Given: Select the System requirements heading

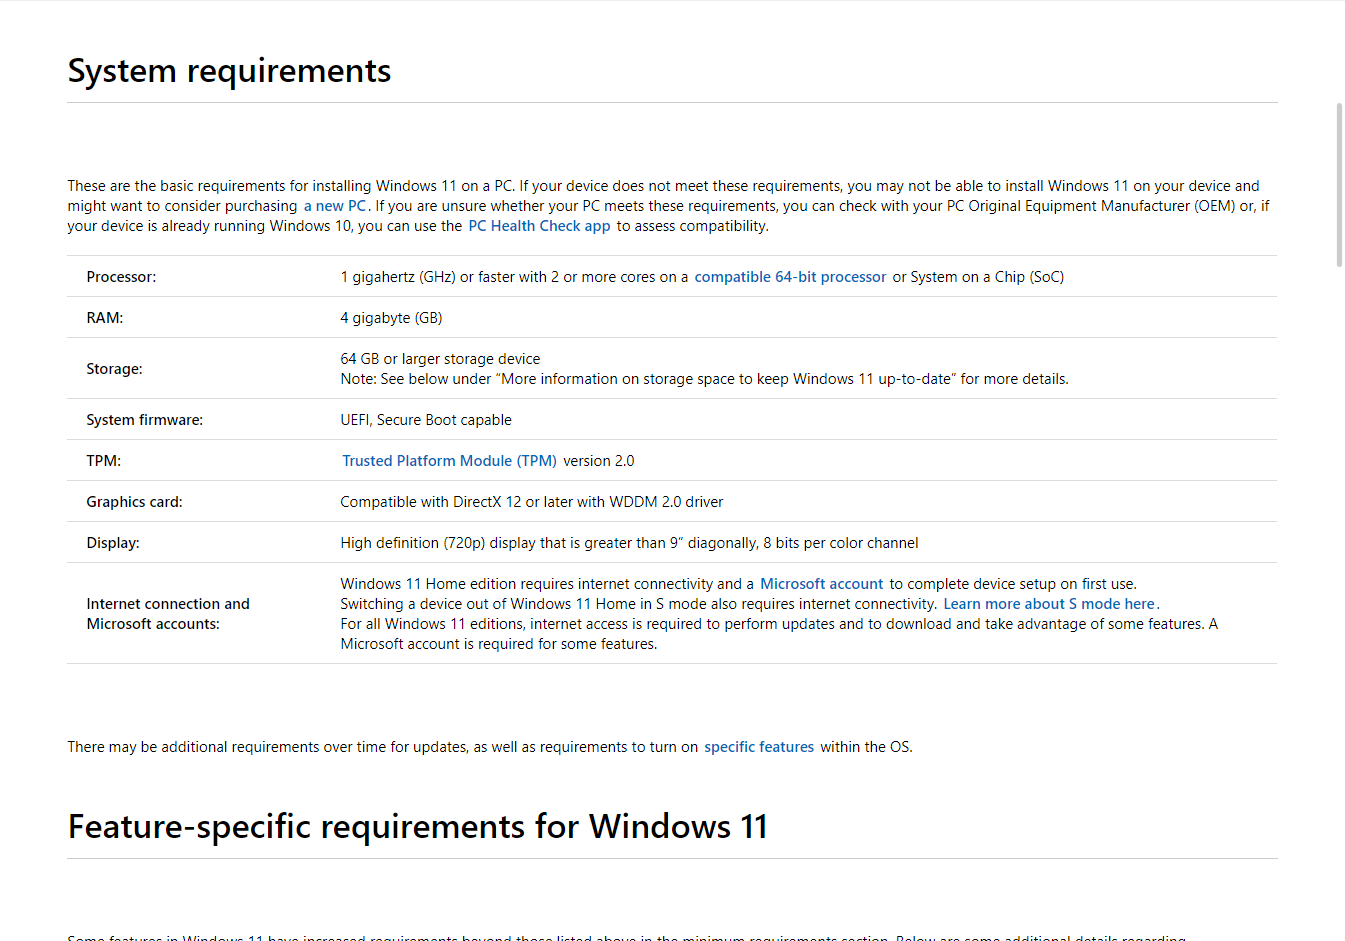Looking at the screenshot, I should 229,71.
